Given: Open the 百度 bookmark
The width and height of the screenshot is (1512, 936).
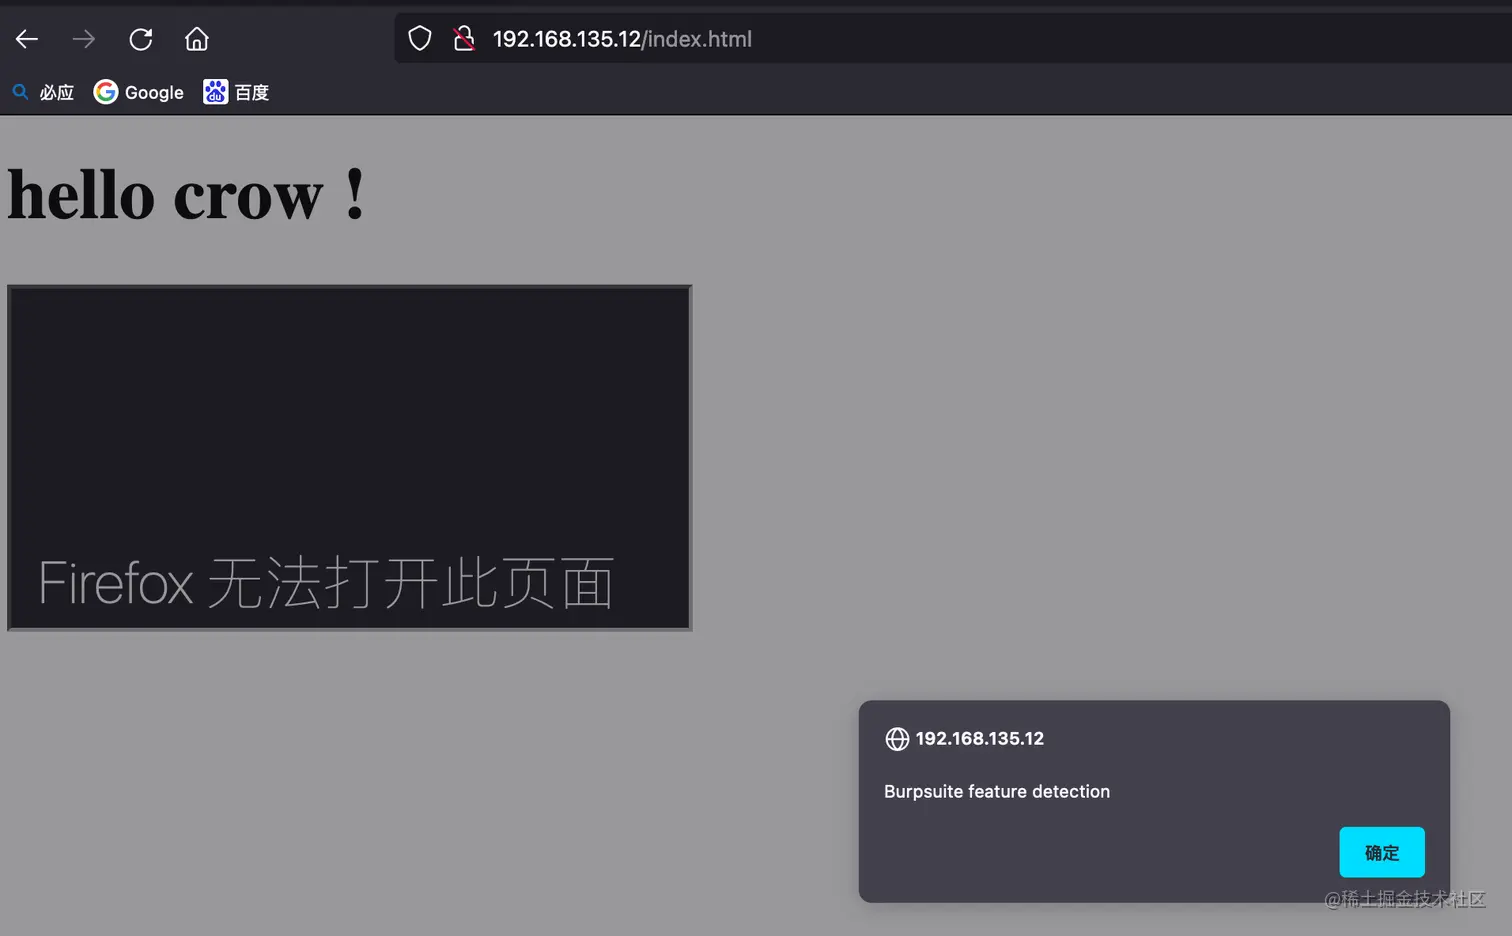Looking at the screenshot, I should point(236,92).
